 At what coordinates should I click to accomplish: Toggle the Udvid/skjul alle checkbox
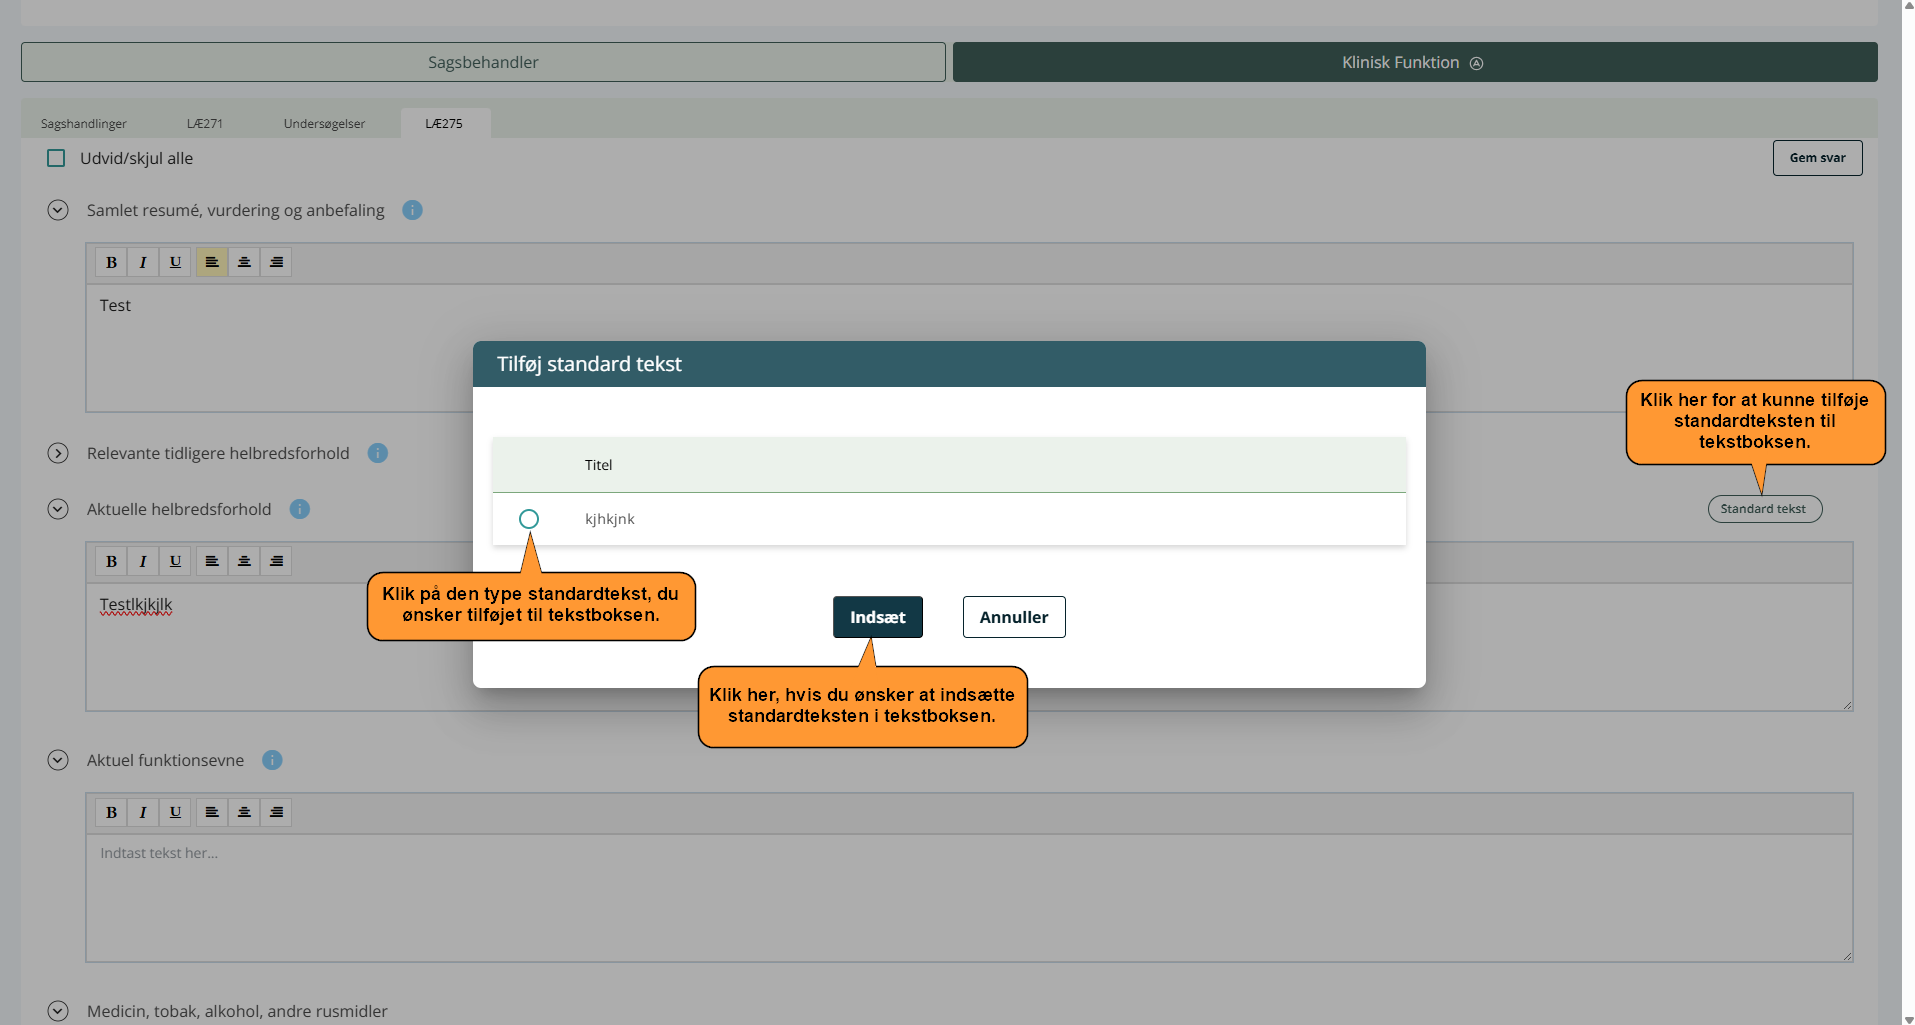57,158
